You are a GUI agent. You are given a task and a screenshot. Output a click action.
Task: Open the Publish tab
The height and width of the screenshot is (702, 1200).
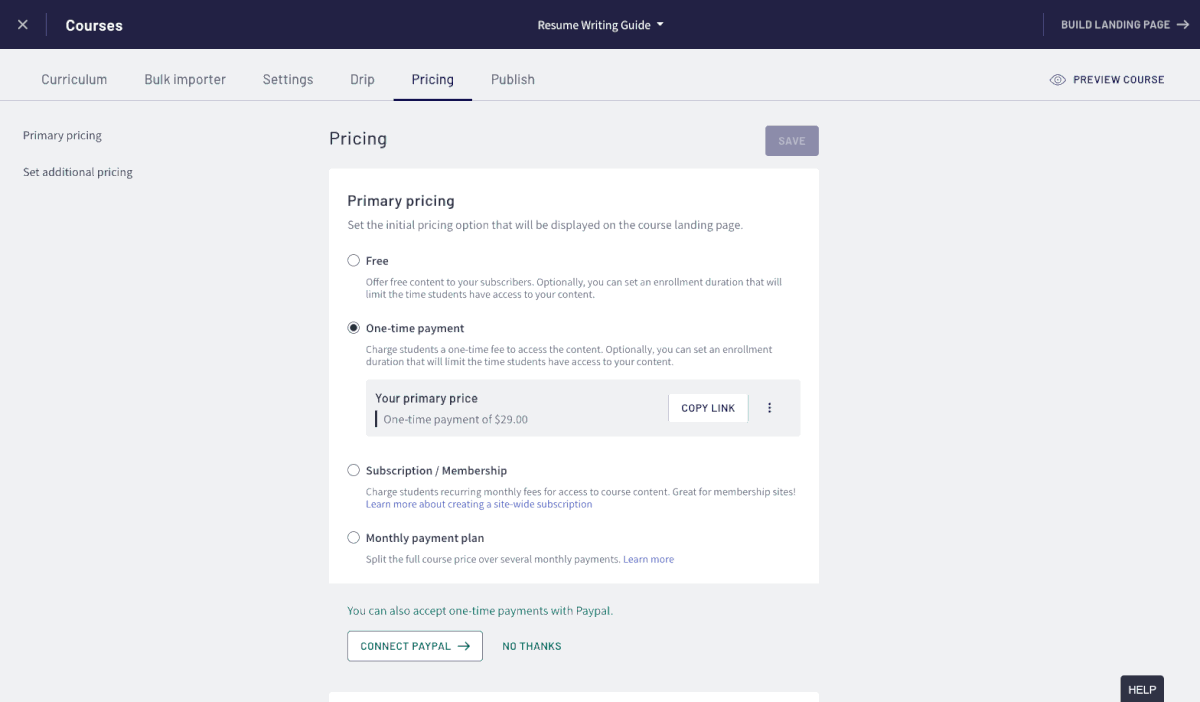coord(513,80)
